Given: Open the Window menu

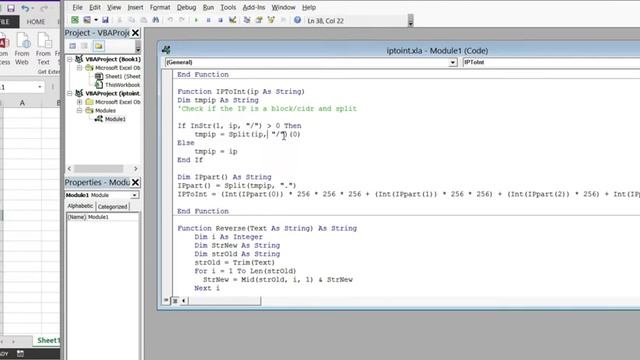Looking at the screenshot, I should [x=283, y=7].
